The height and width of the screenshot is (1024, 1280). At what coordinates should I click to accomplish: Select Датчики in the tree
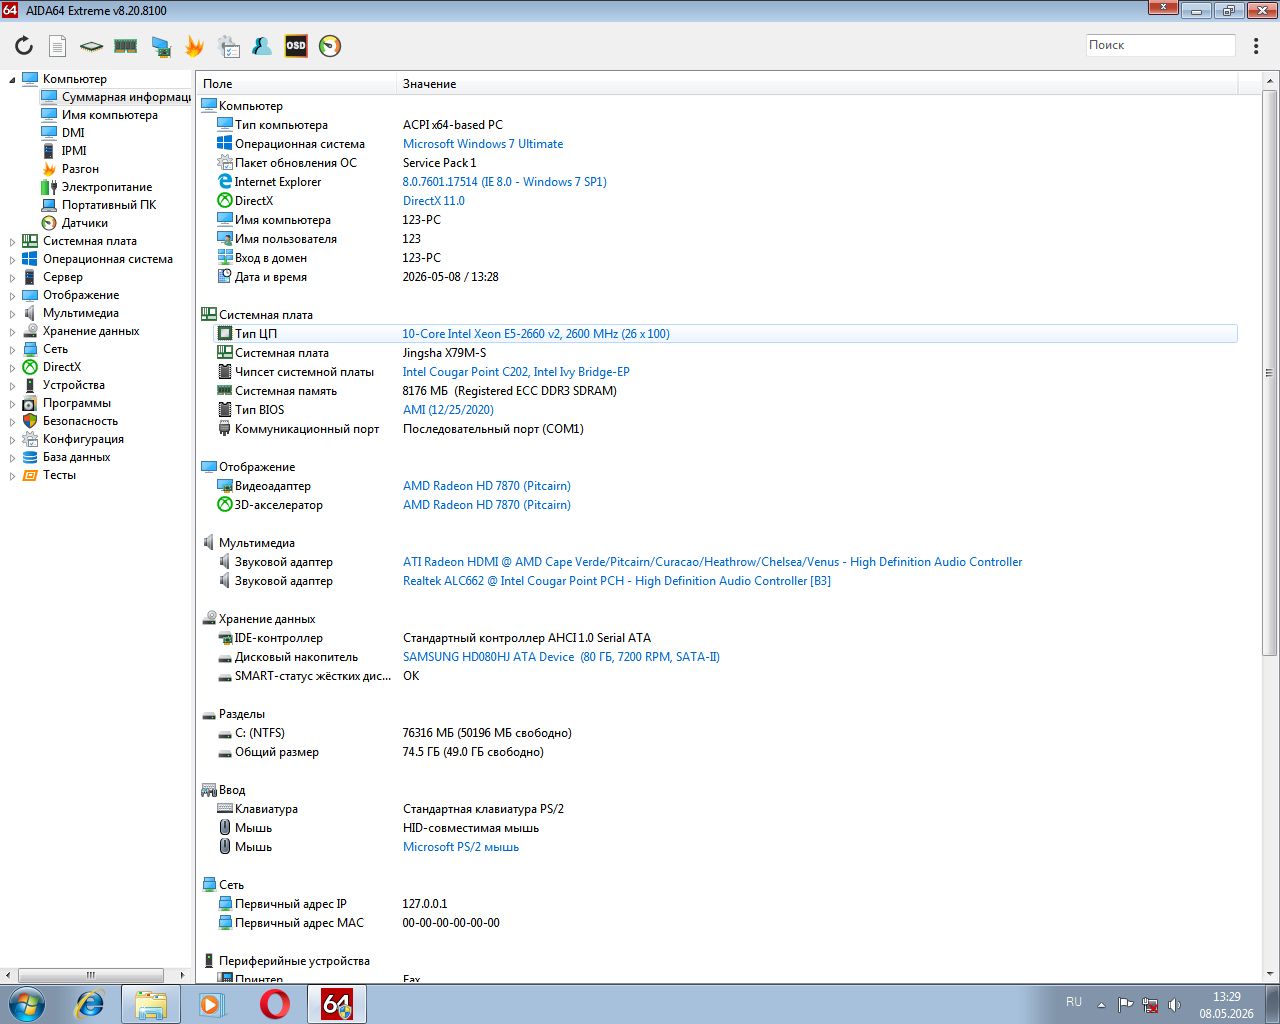[x=84, y=223]
